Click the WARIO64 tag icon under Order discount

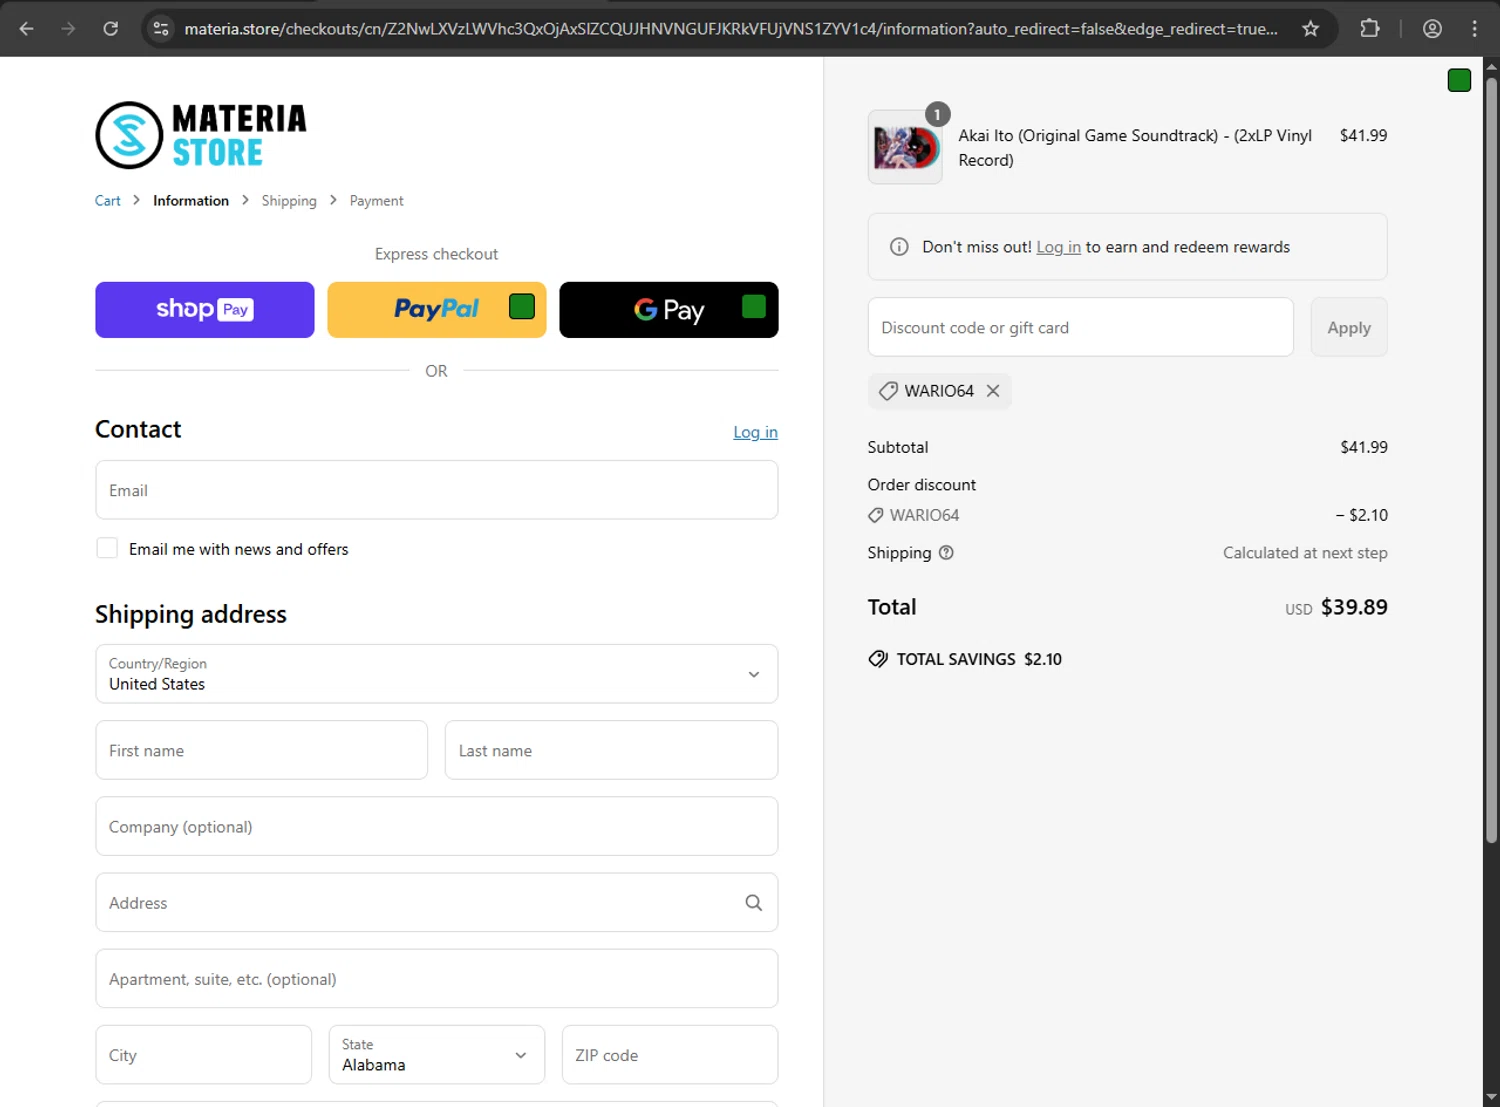(x=875, y=515)
